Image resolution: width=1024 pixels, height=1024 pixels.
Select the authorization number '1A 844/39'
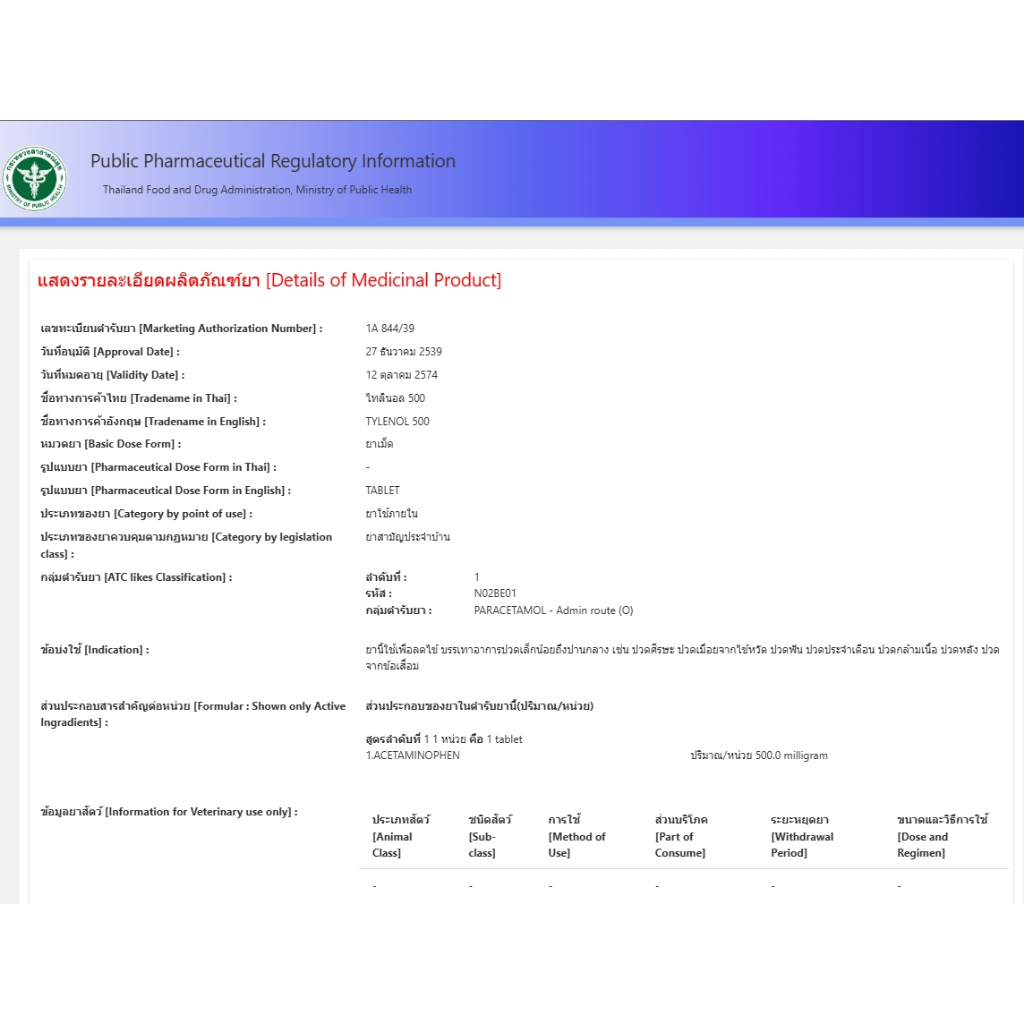pyautogui.click(x=390, y=328)
